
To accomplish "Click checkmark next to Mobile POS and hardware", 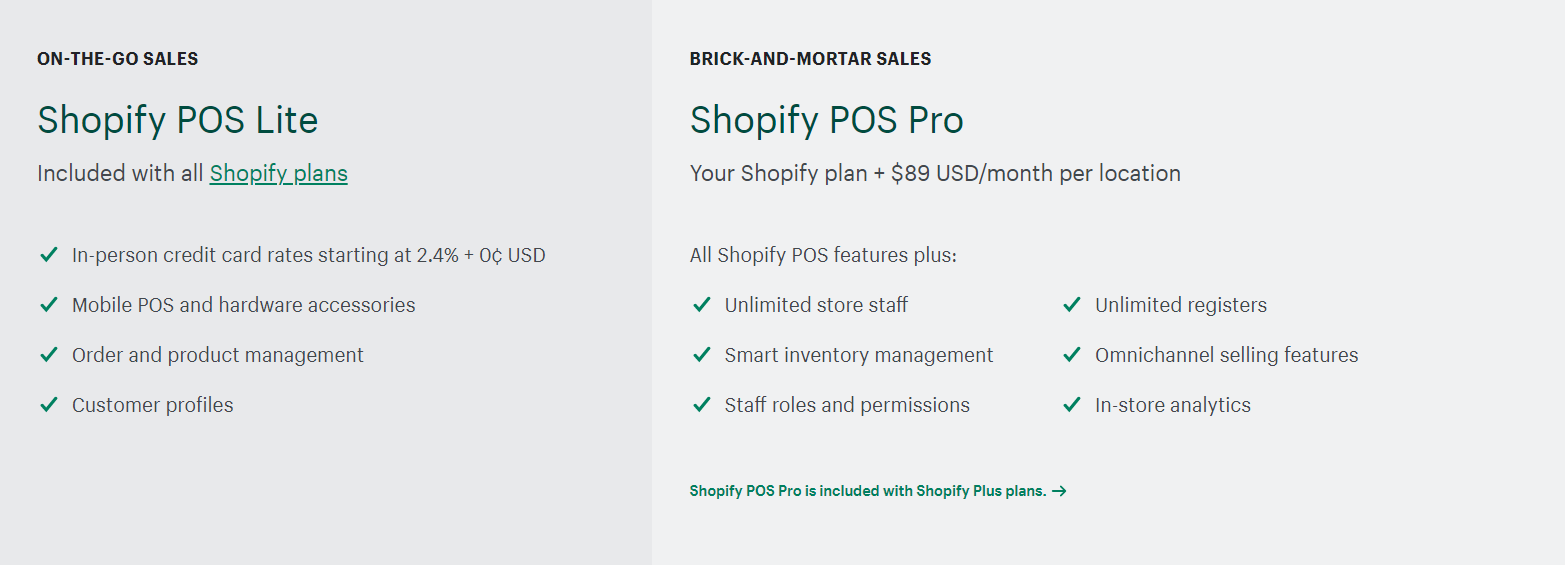I will [x=48, y=305].
